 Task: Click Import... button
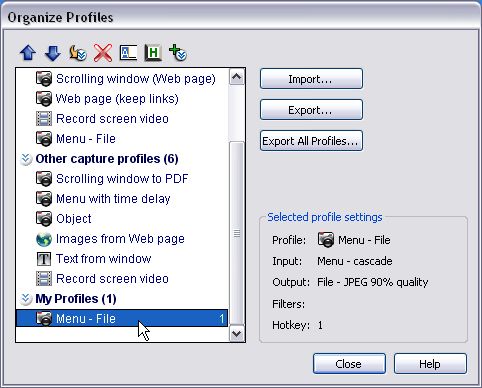click(x=311, y=79)
